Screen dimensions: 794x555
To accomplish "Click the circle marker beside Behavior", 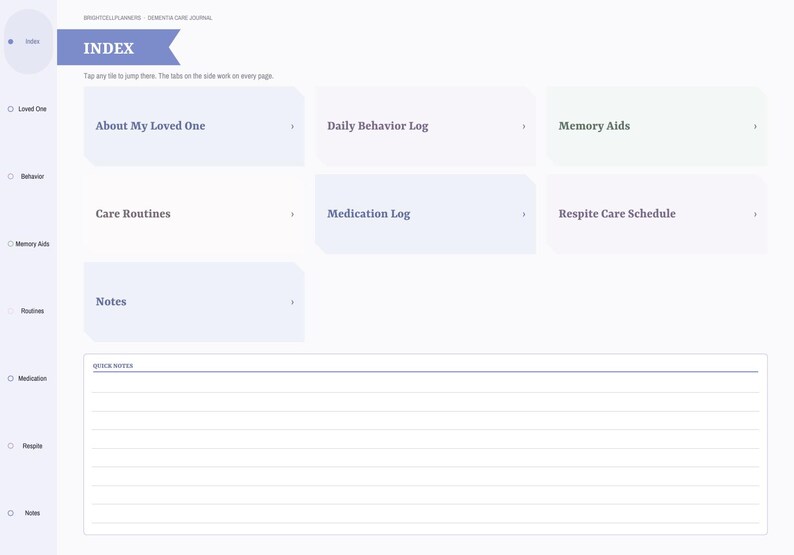I will pyautogui.click(x=11, y=176).
